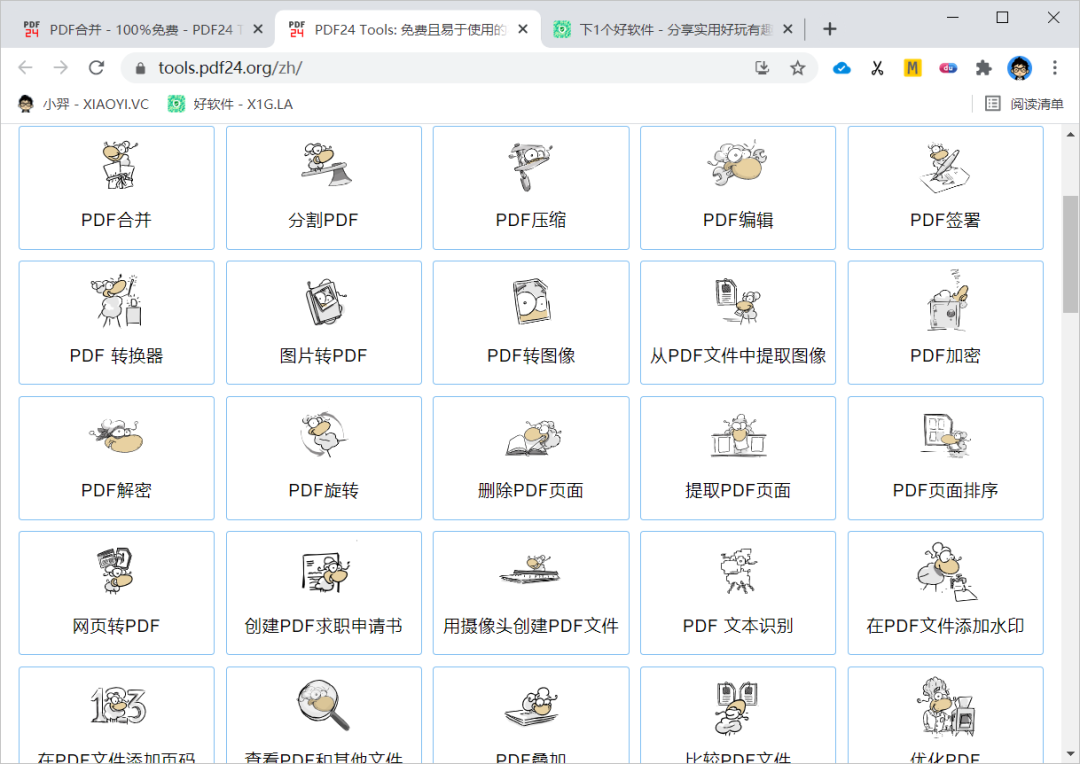Select the PDF加密 encrypt tool

(945, 322)
